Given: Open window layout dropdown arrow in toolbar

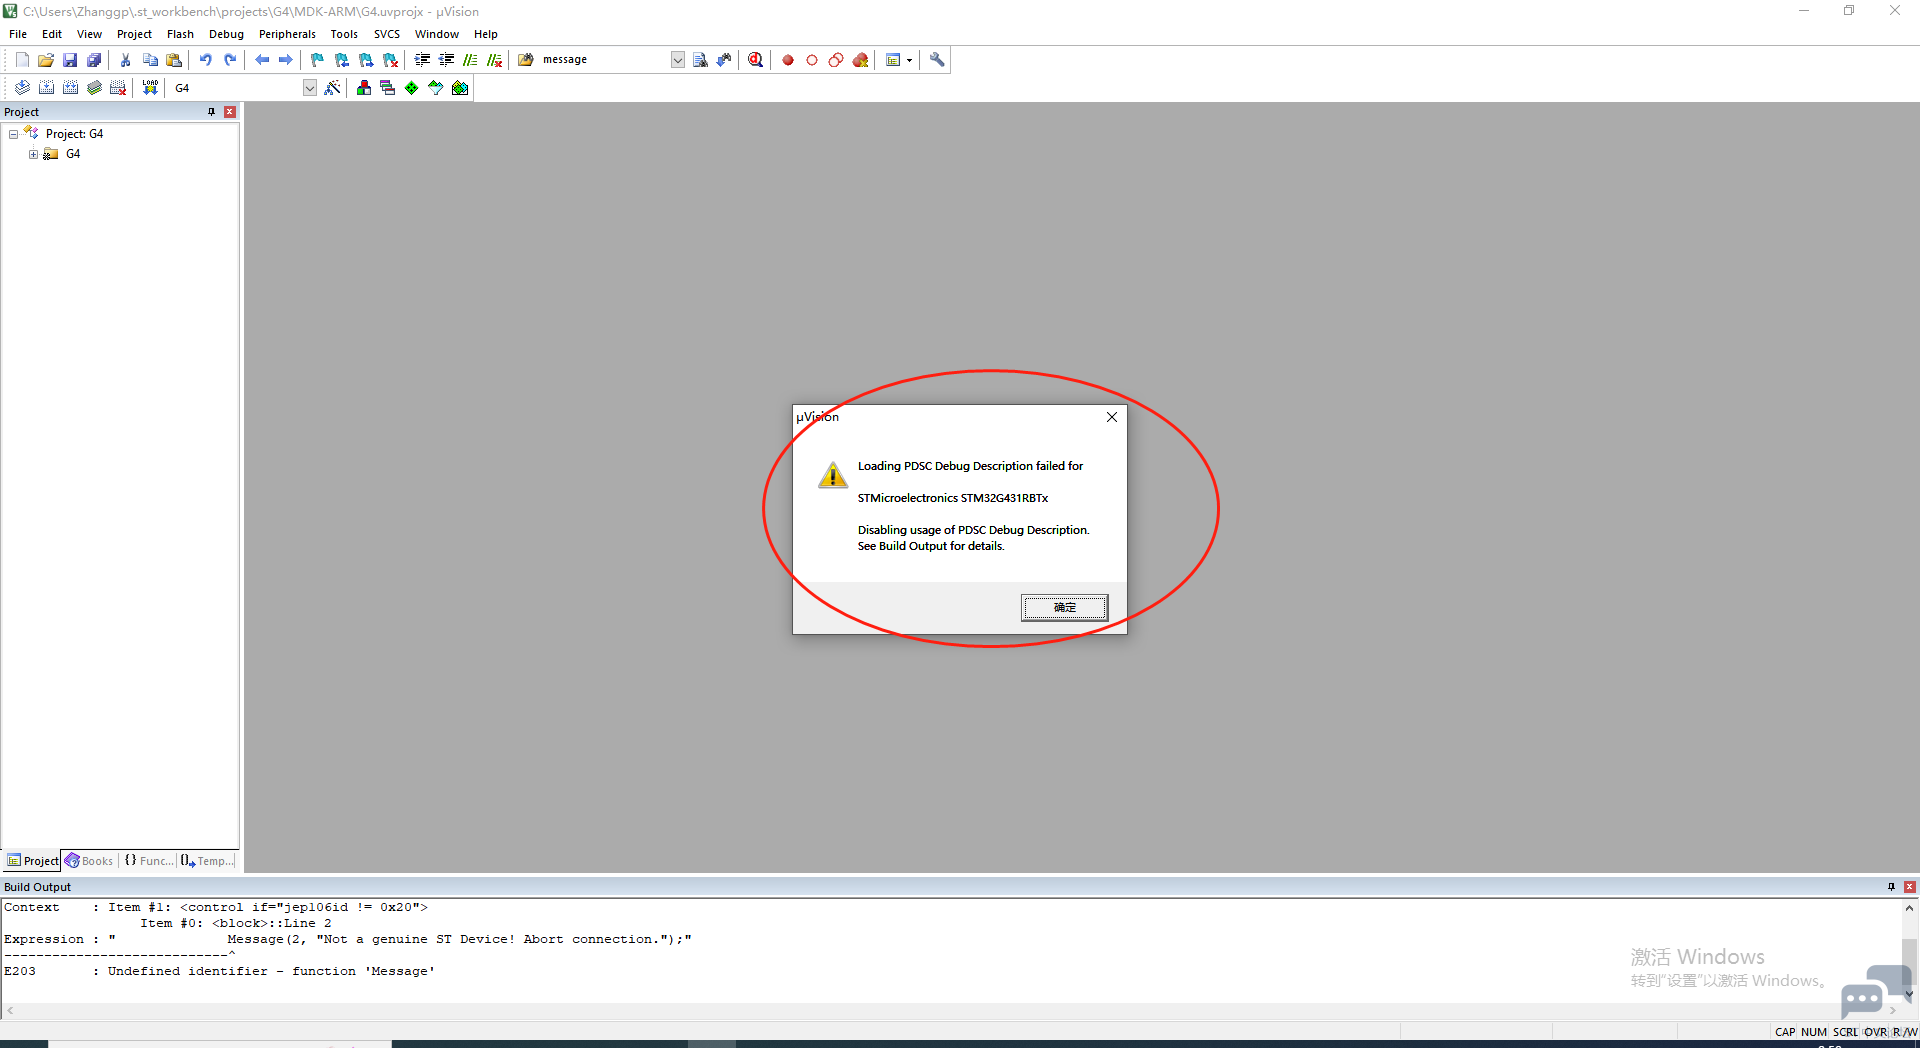Looking at the screenshot, I should (909, 60).
